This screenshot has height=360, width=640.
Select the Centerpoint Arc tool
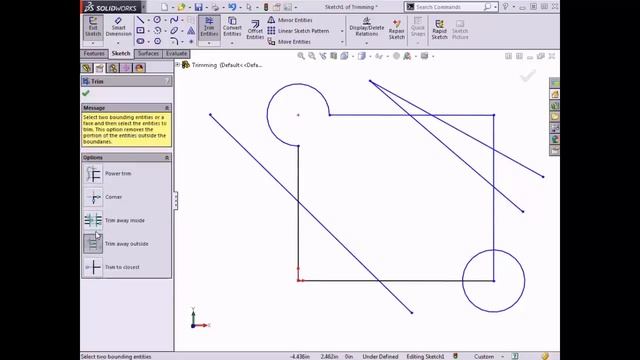click(x=158, y=31)
